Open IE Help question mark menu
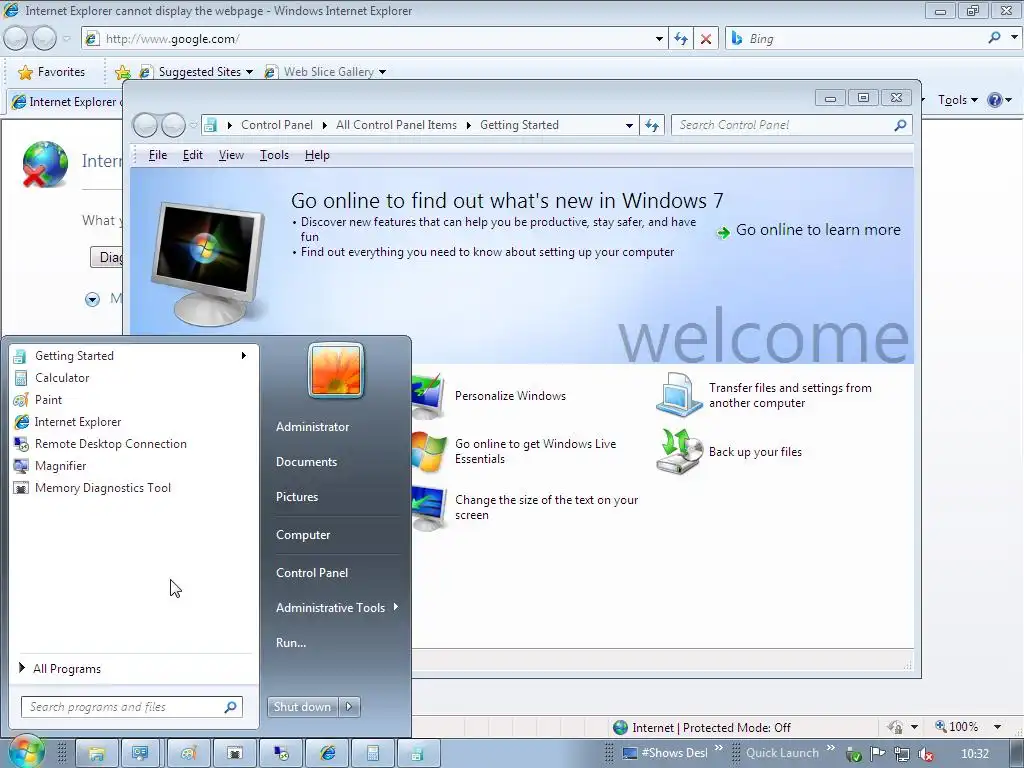 [1000, 100]
